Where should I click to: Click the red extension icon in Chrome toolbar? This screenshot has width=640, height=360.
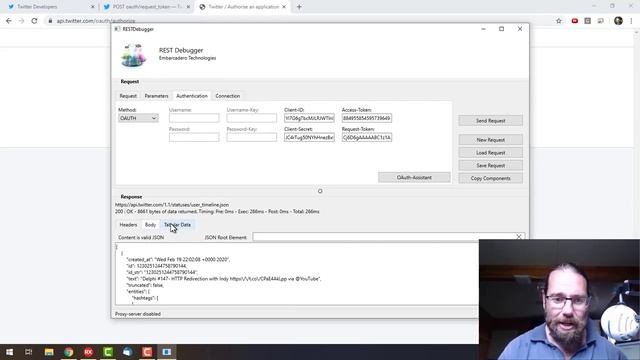575,21
